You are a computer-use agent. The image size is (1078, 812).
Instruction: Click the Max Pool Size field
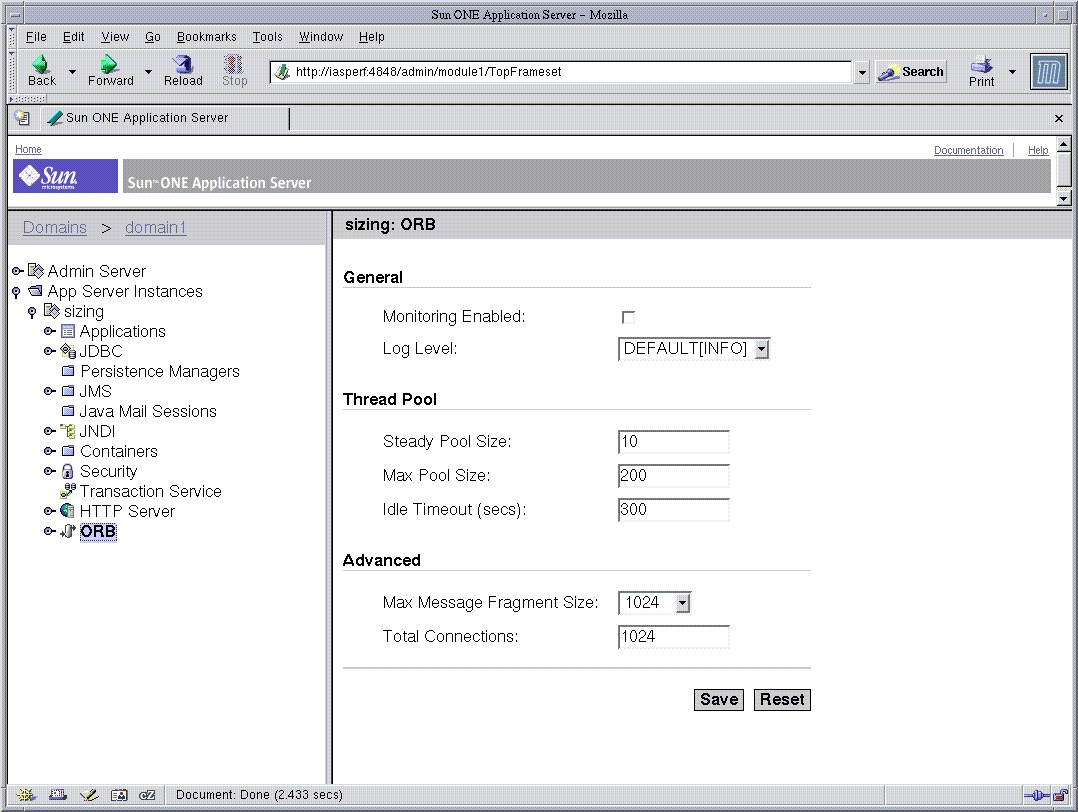(674, 476)
